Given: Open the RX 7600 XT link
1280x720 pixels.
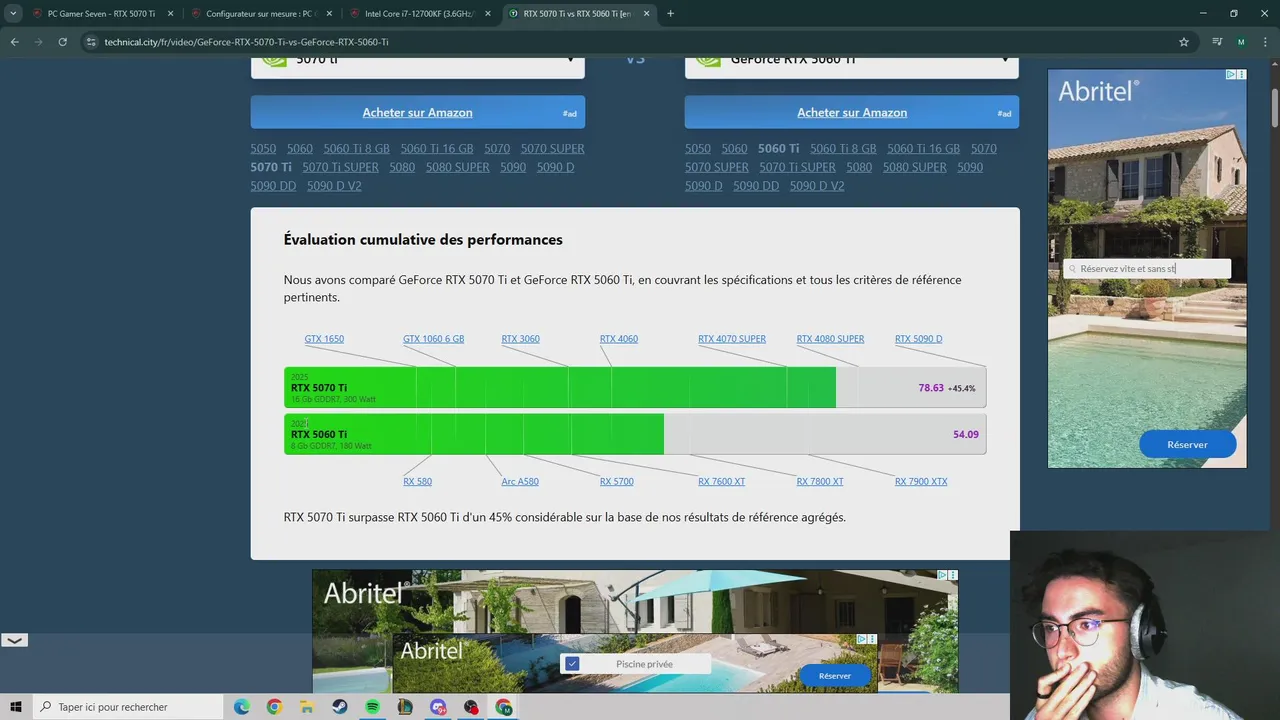Looking at the screenshot, I should pos(721,481).
